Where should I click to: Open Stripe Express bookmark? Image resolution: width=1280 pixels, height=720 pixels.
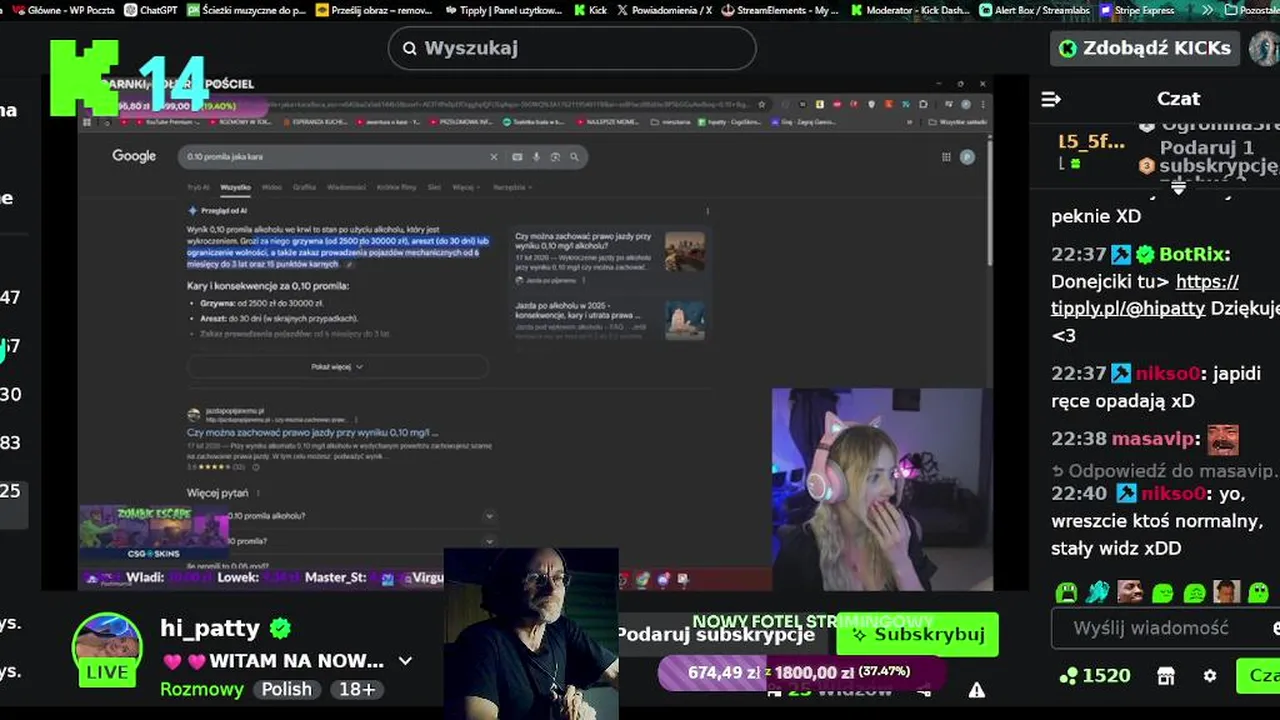tap(1136, 10)
